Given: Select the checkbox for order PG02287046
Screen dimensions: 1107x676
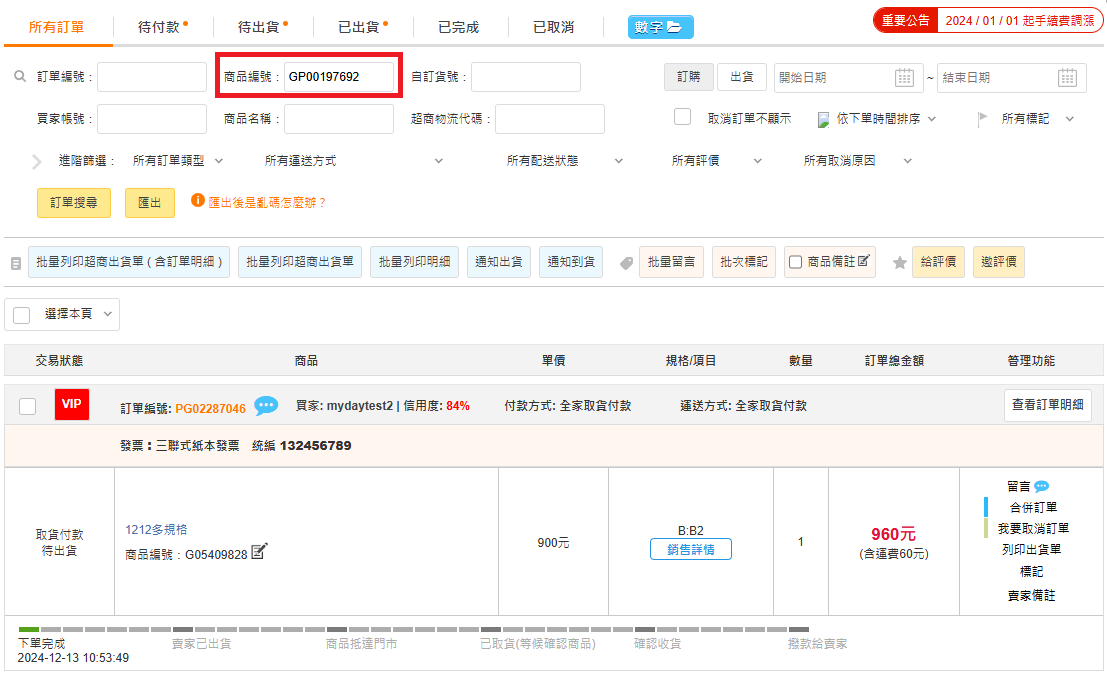Looking at the screenshot, I should pyautogui.click(x=28, y=406).
